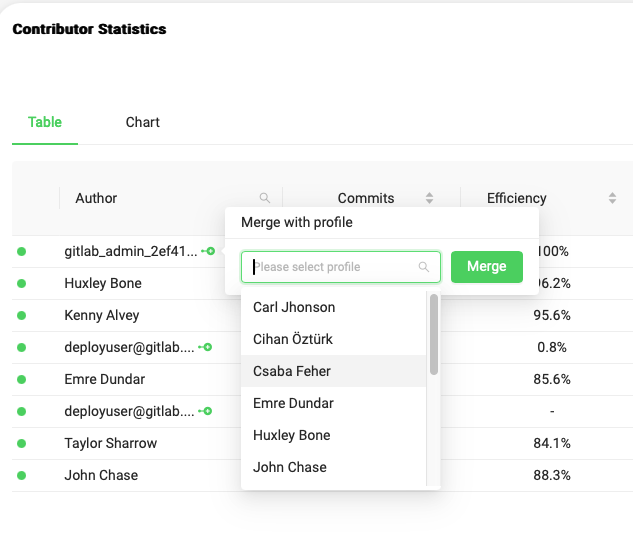Pick Csaba Feher from dropdown options

[x=292, y=371]
